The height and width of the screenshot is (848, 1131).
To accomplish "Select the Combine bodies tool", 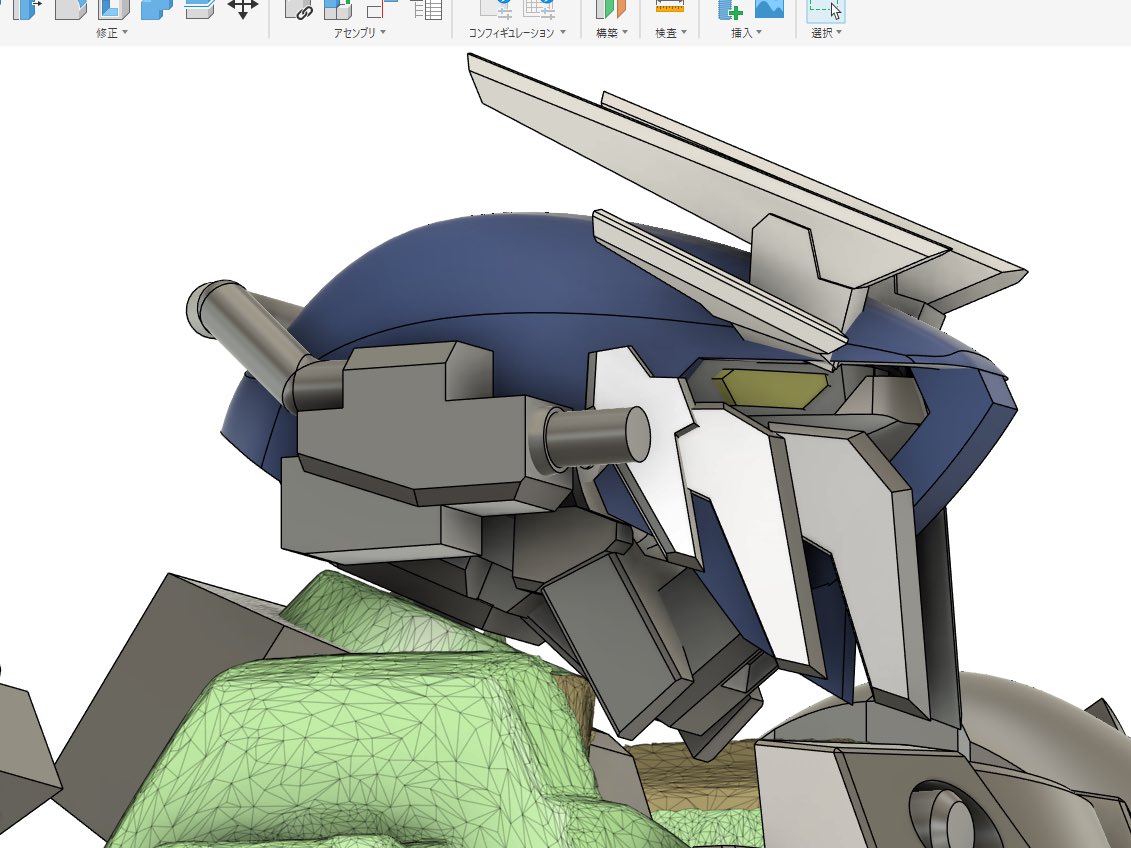I will click(x=157, y=9).
